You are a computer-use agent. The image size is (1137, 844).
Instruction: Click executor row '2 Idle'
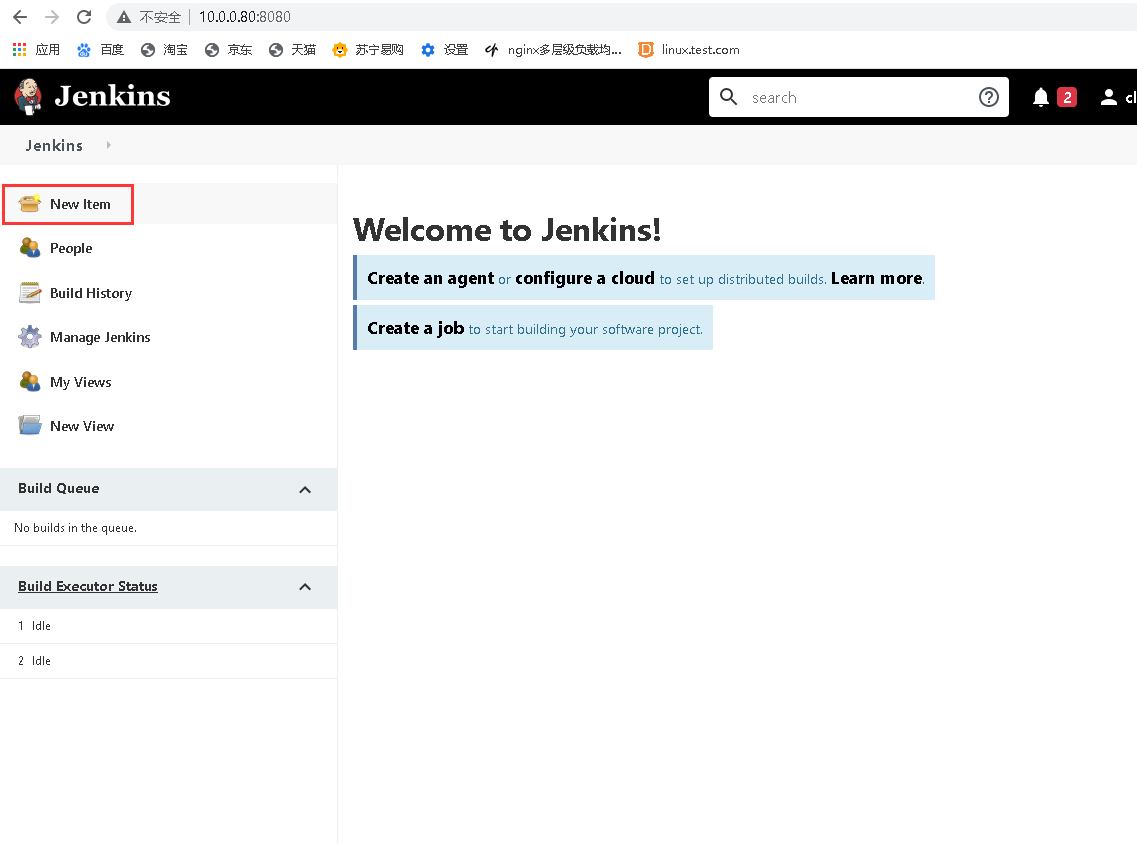(168, 661)
